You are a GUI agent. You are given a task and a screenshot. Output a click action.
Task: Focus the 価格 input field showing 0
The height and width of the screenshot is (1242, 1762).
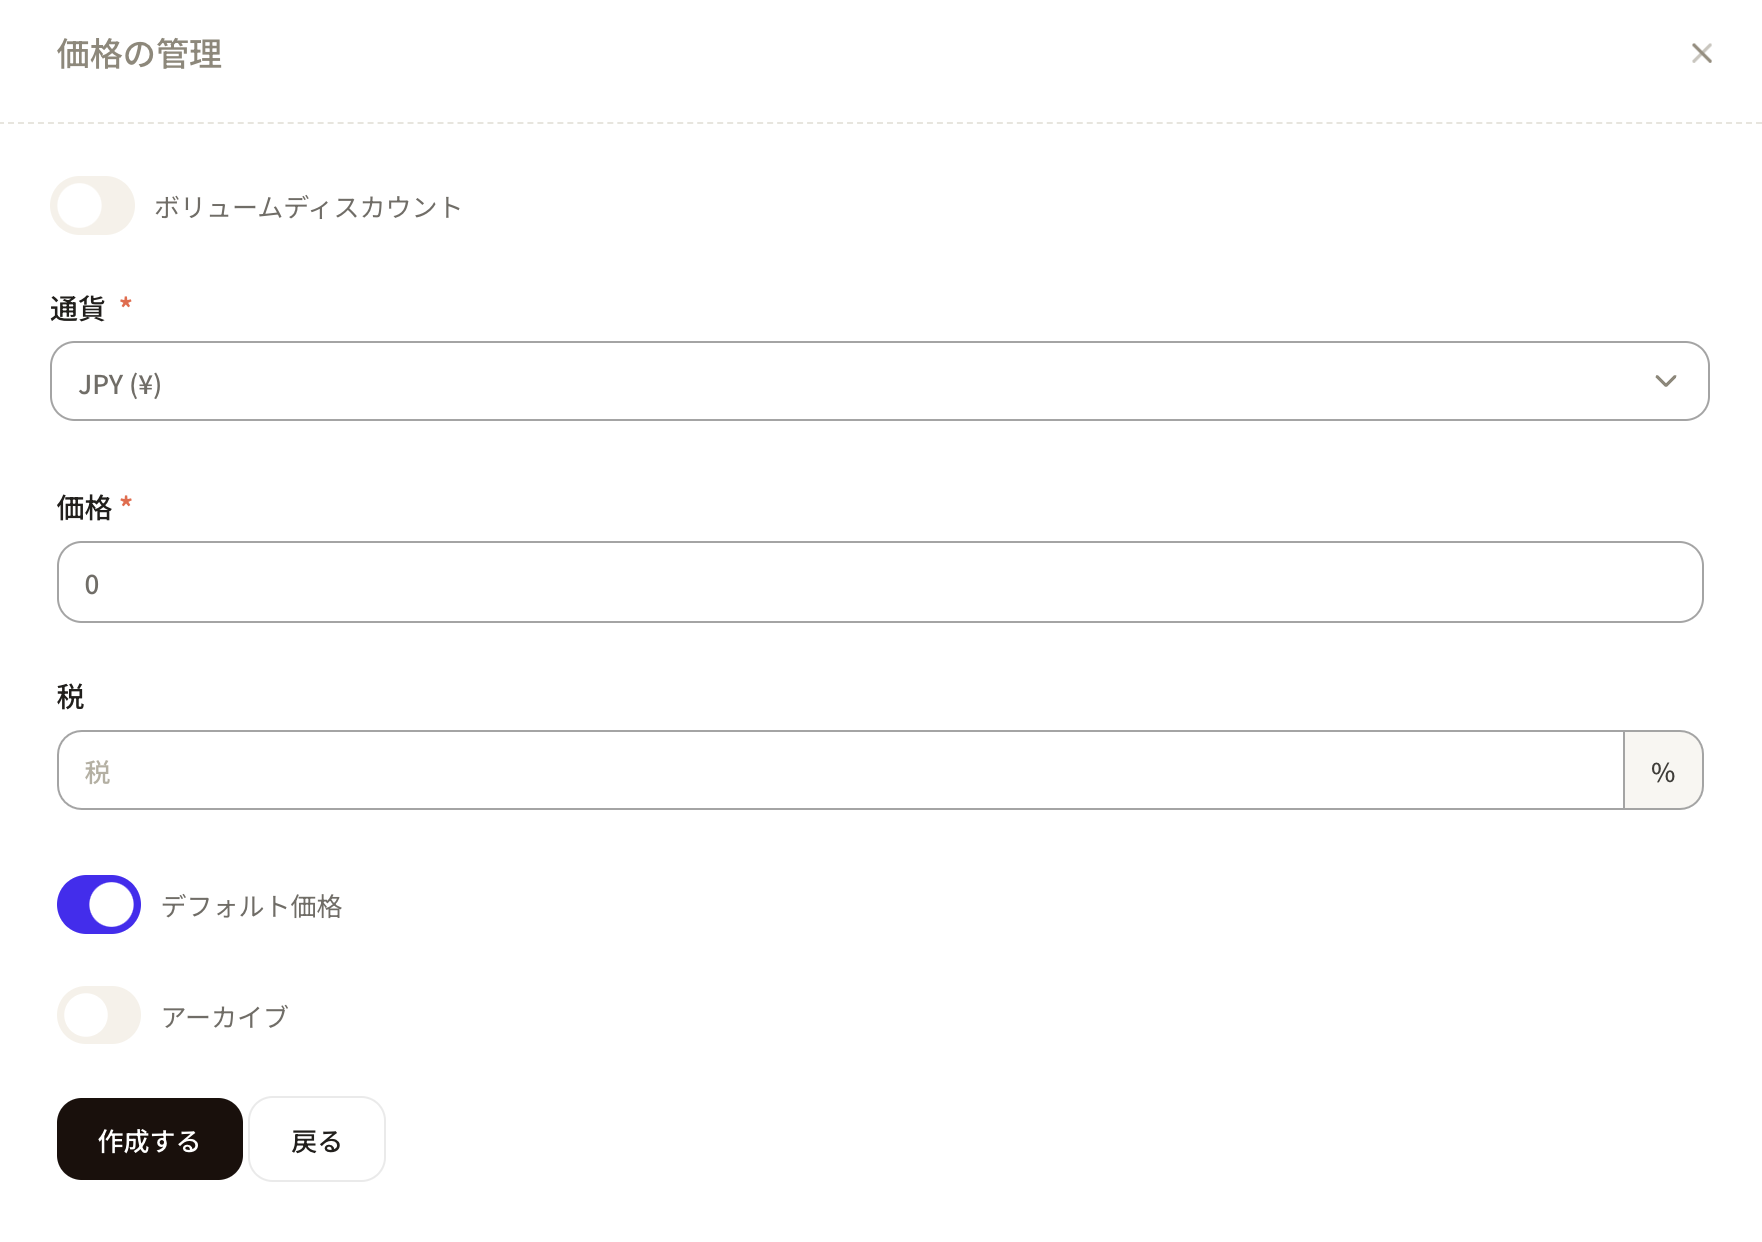coord(880,582)
